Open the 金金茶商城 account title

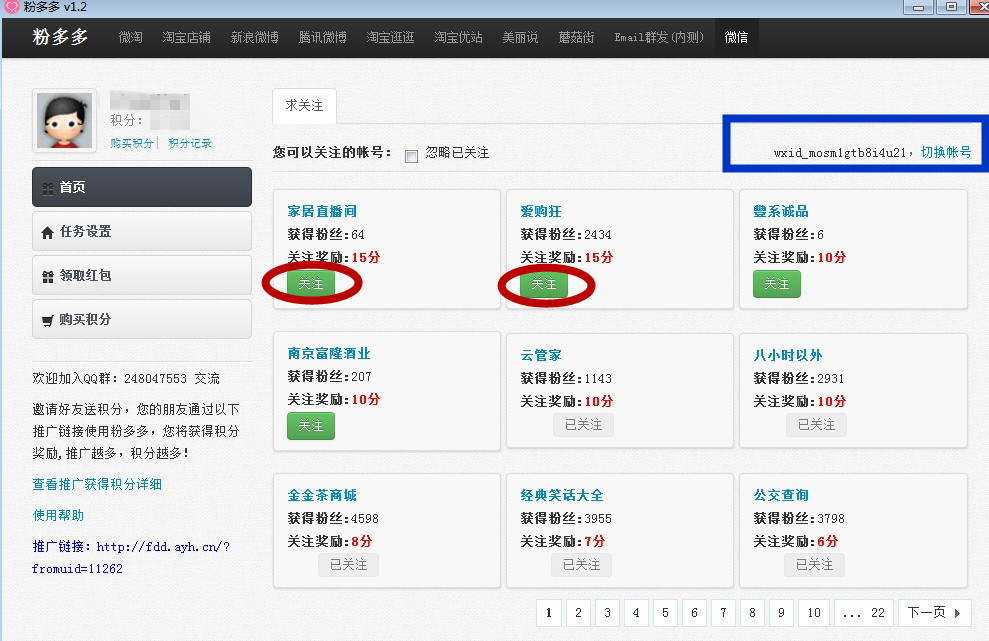click(322, 495)
